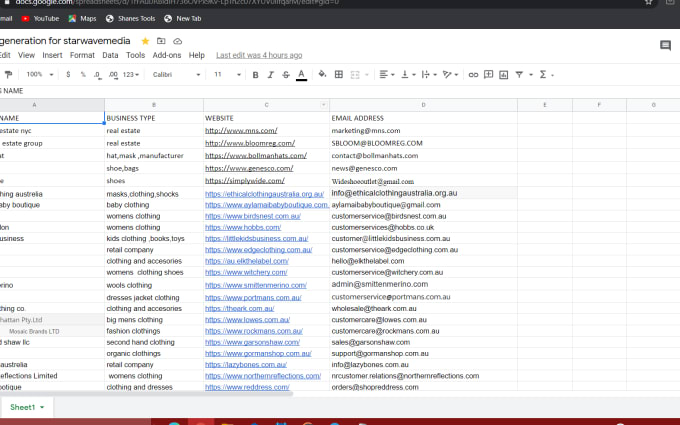Open YouTube bookmark
The image size is (680, 425).
[x=40, y=19]
